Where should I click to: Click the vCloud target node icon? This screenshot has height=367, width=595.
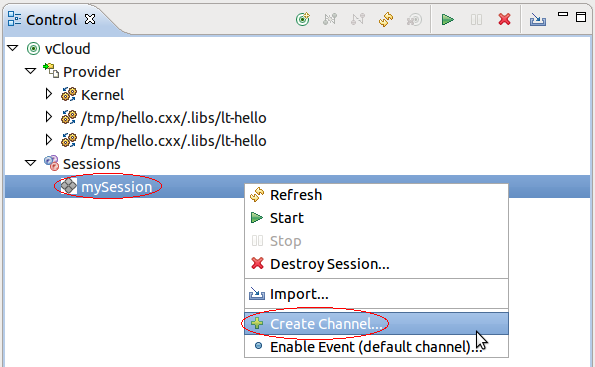(x=33, y=49)
